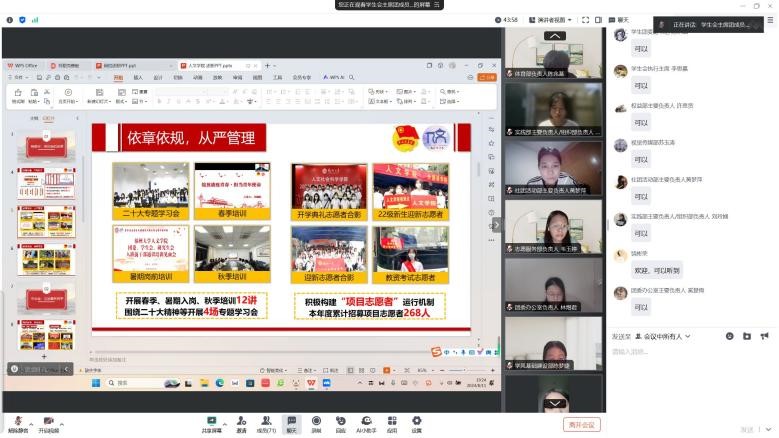Viewport: 779px width, 438px height.
Task: Open the Share Screen (共享屏幕) option
Action: tap(211, 423)
